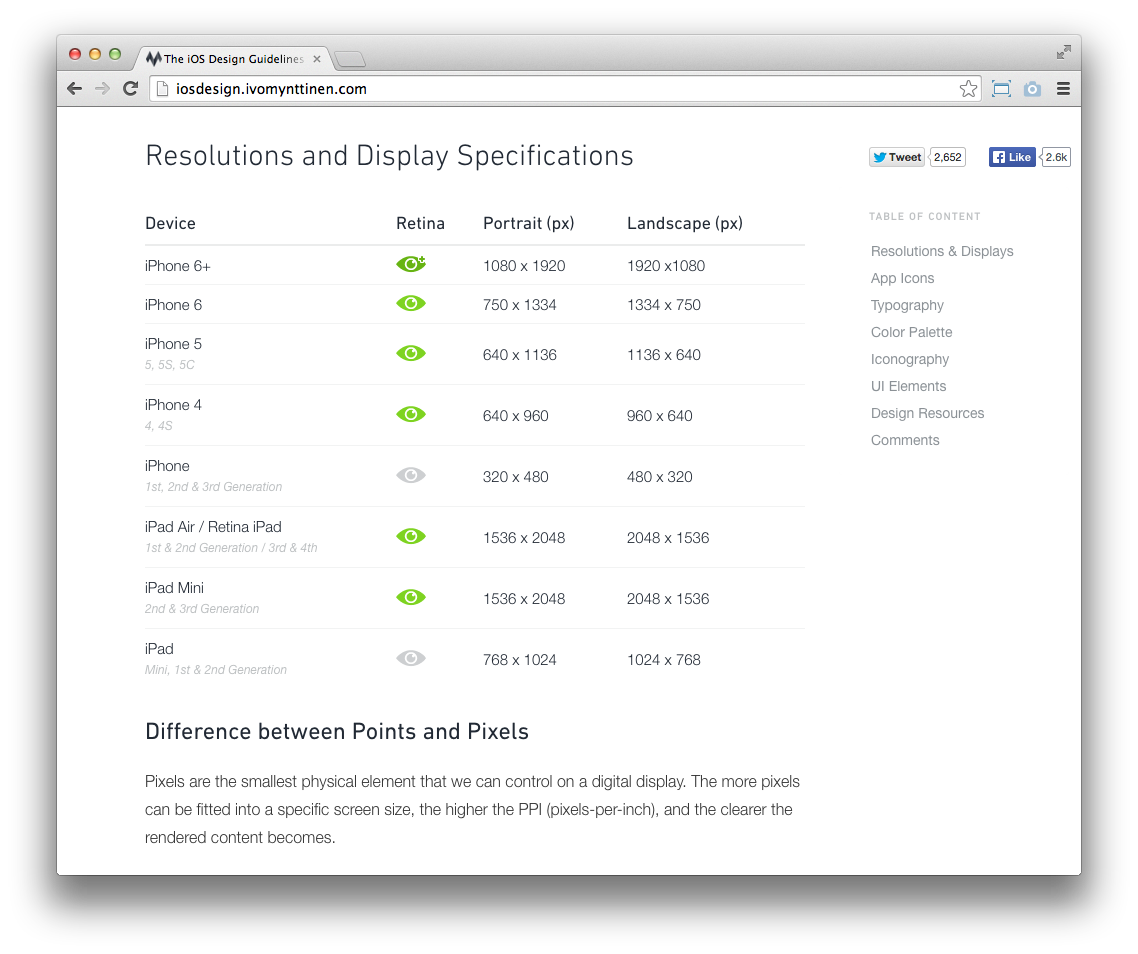This screenshot has height=954, width=1138.
Task: Click the Facebook Like button
Action: 1012,157
